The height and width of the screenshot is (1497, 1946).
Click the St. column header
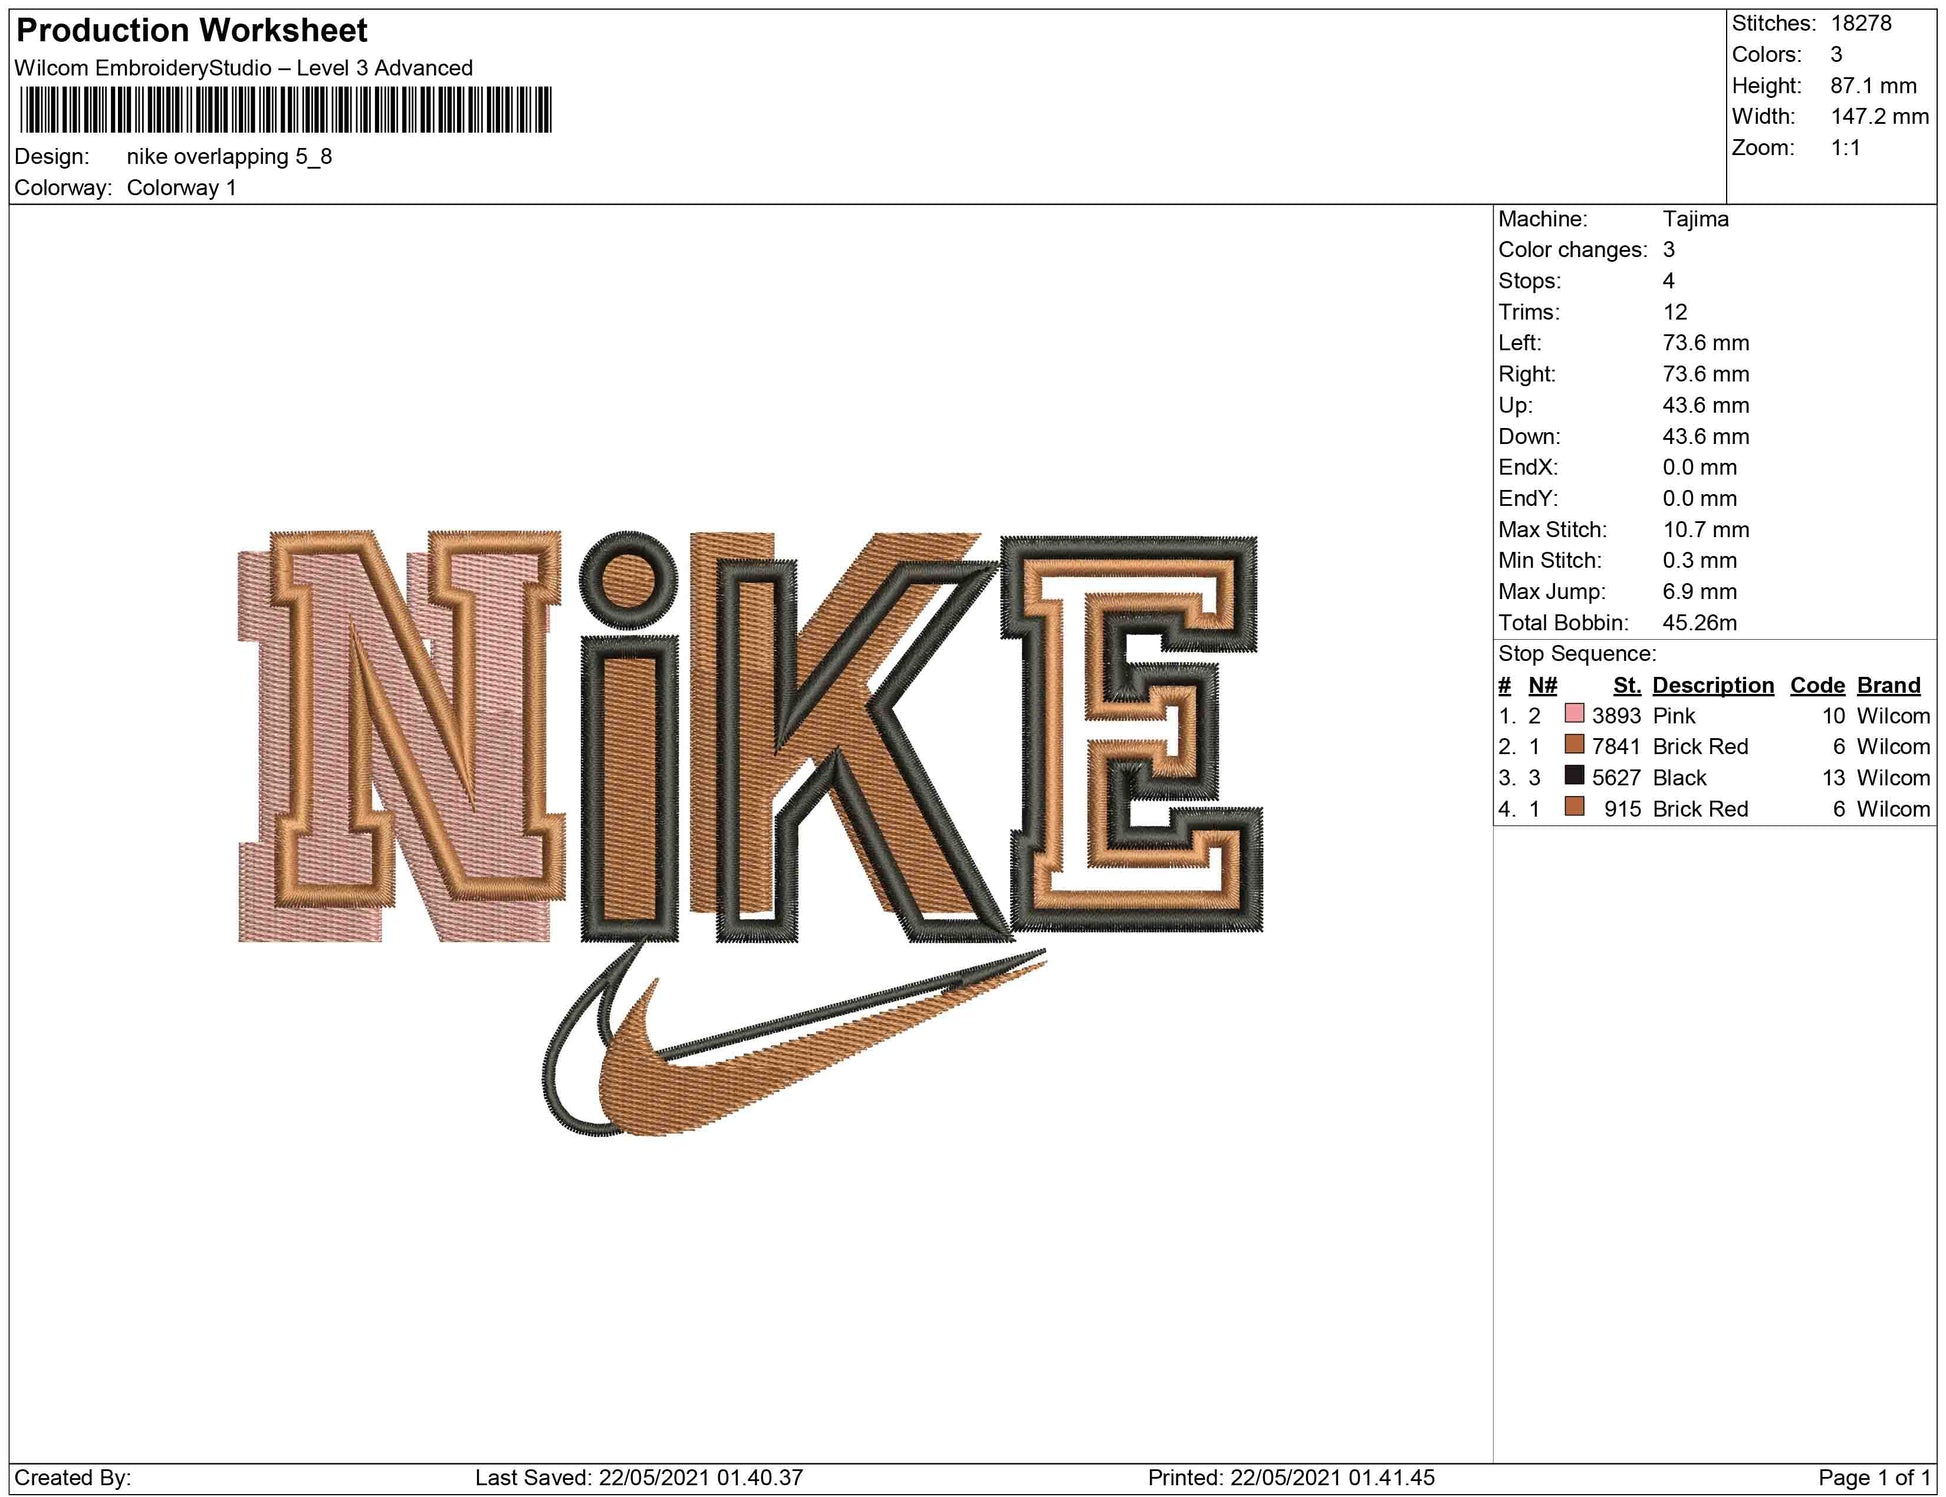(1626, 685)
